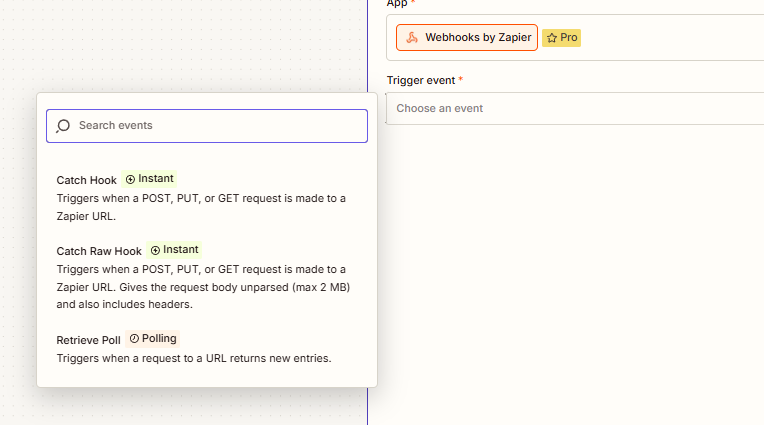This screenshot has width=764, height=425.
Task: Click the Trigger event field label
Action: coord(421,80)
